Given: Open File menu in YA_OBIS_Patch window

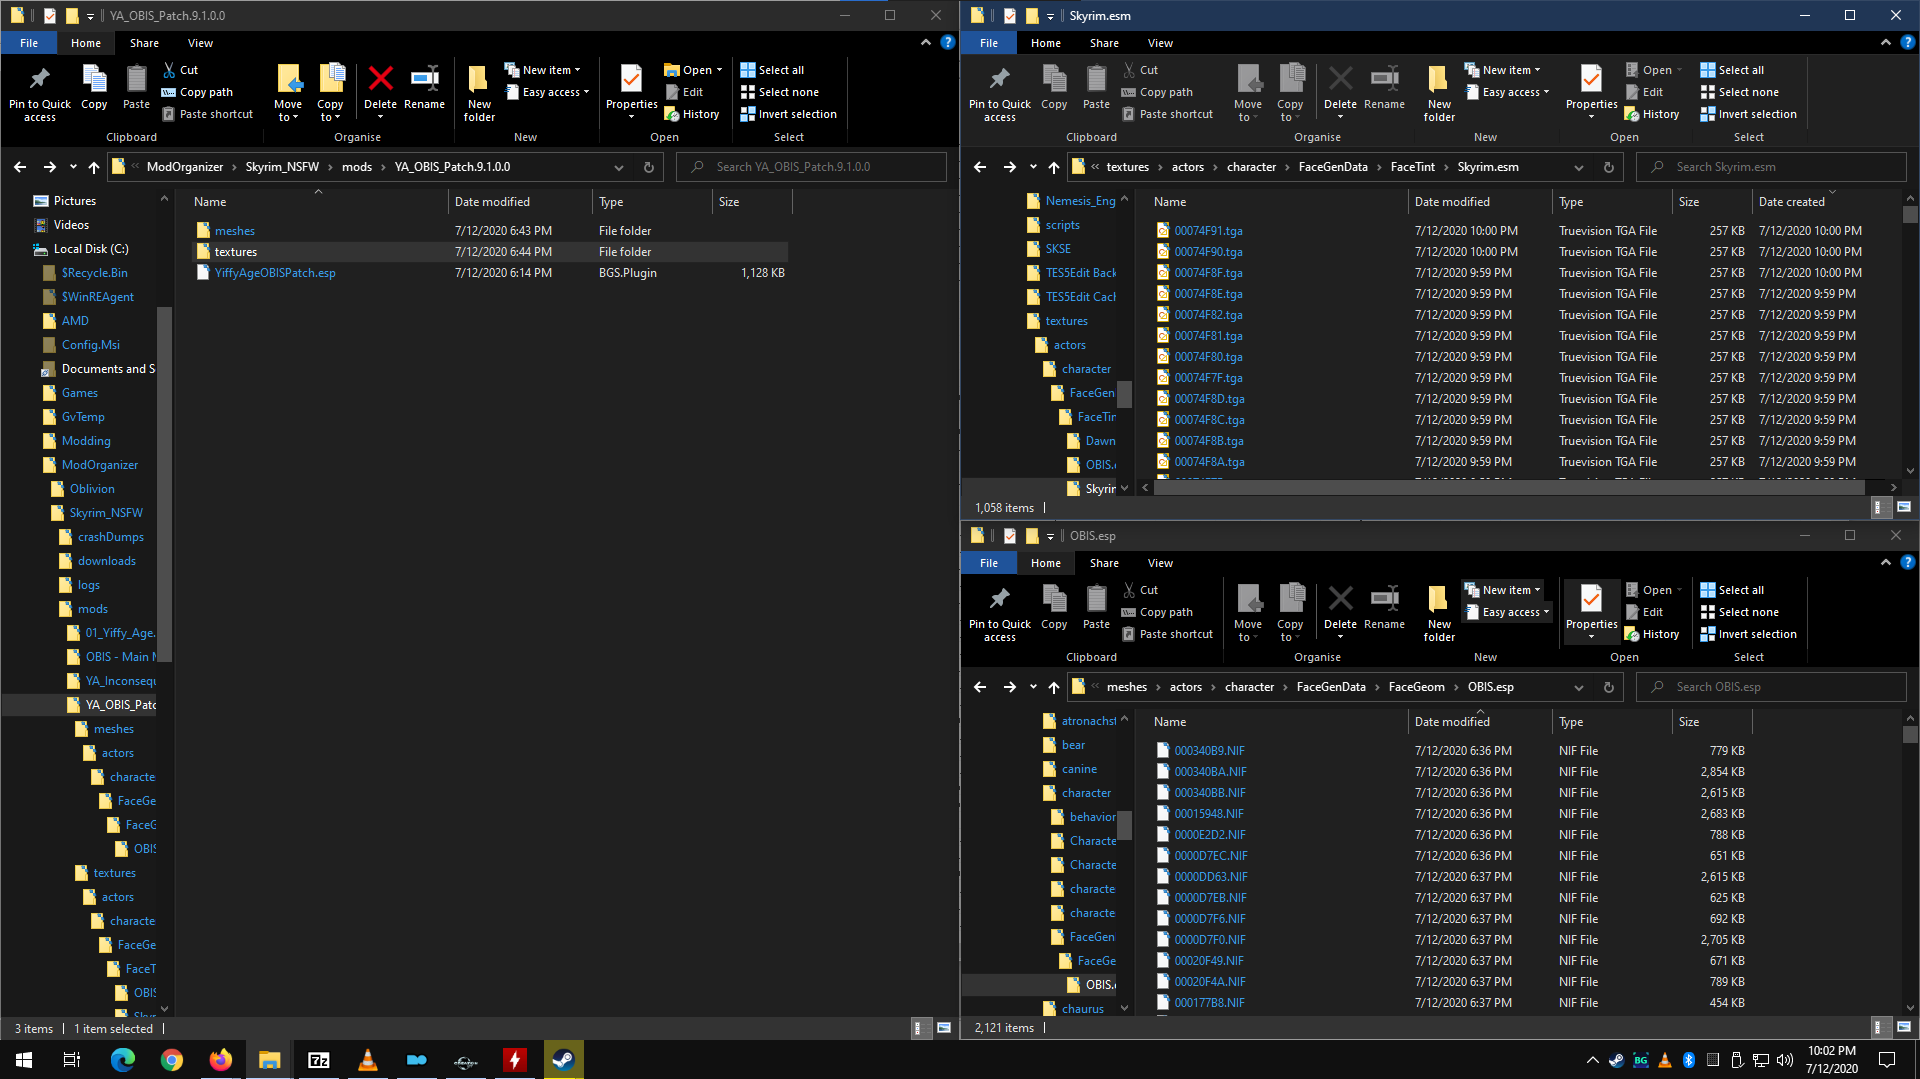Looking at the screenshot, I should pos(29,43).
